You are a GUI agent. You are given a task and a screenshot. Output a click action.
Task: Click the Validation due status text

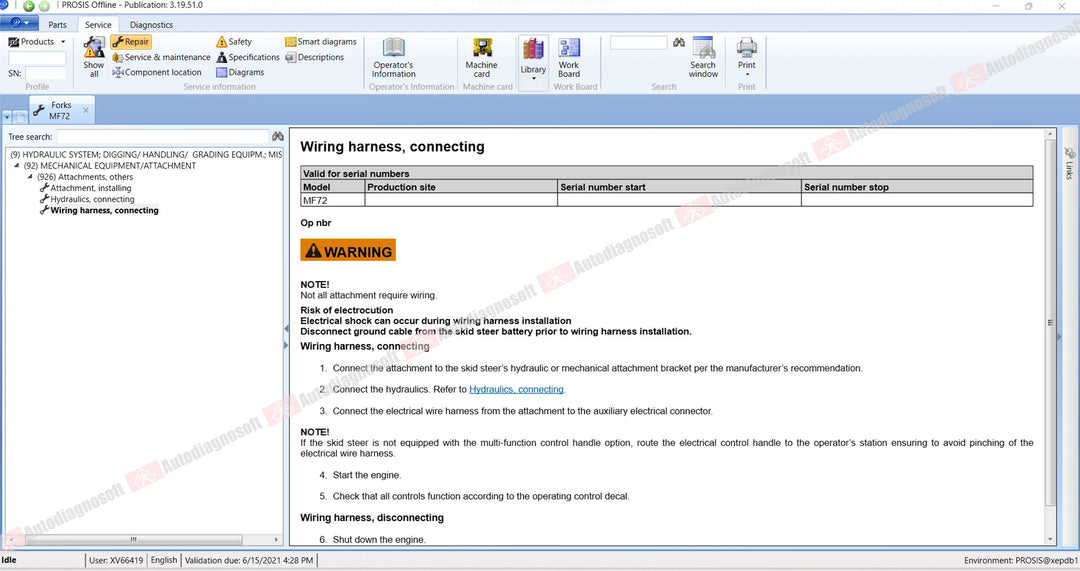[249, 560]
